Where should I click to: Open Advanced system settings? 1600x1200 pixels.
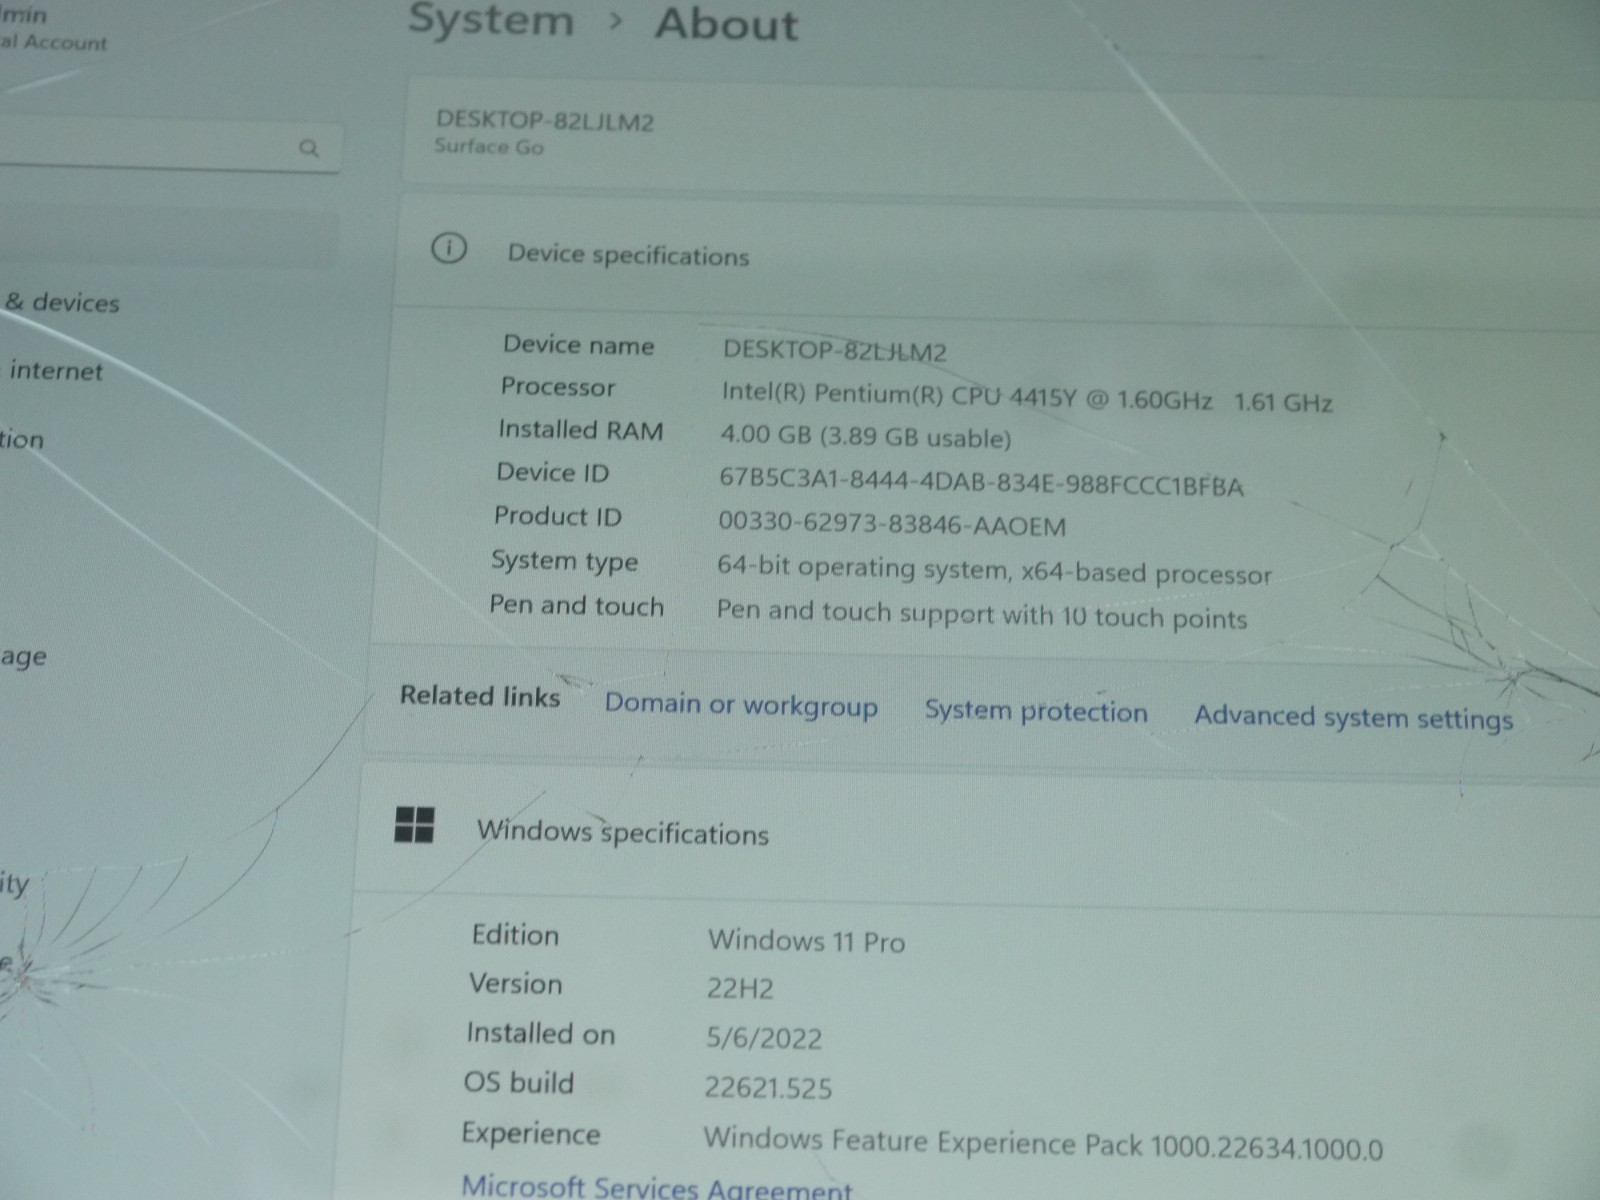pyautogui.click(x=1353, y=717)
